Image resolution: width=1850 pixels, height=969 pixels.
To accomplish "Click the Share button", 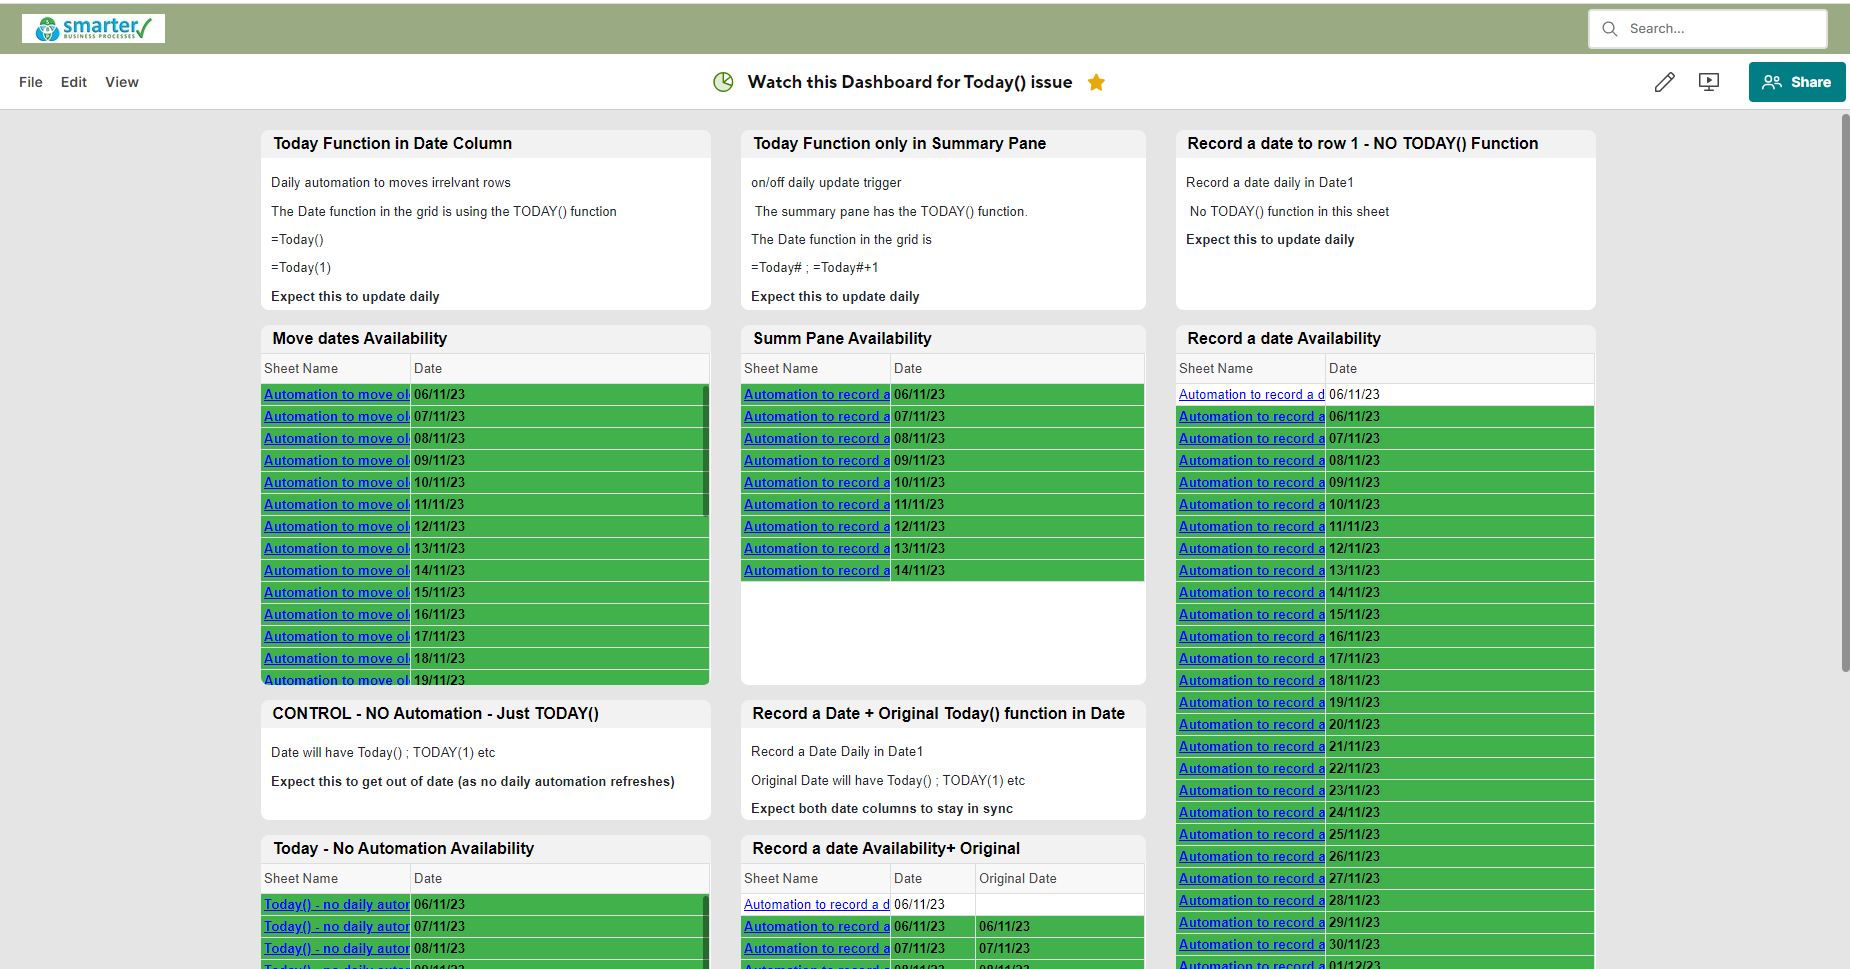I will (x=1797, y=82).
